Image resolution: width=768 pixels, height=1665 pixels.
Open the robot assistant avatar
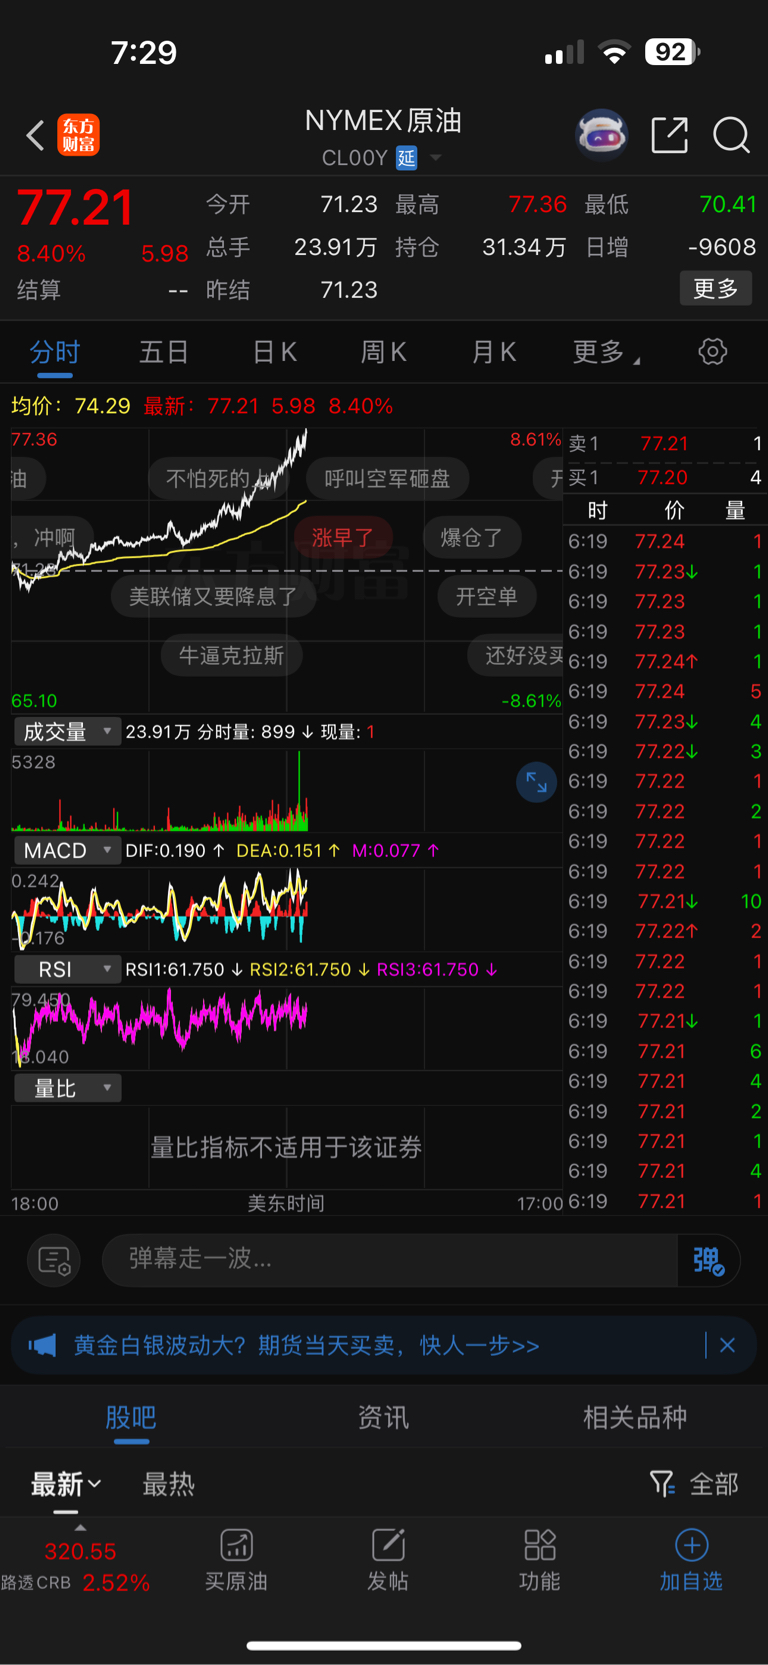601,134
